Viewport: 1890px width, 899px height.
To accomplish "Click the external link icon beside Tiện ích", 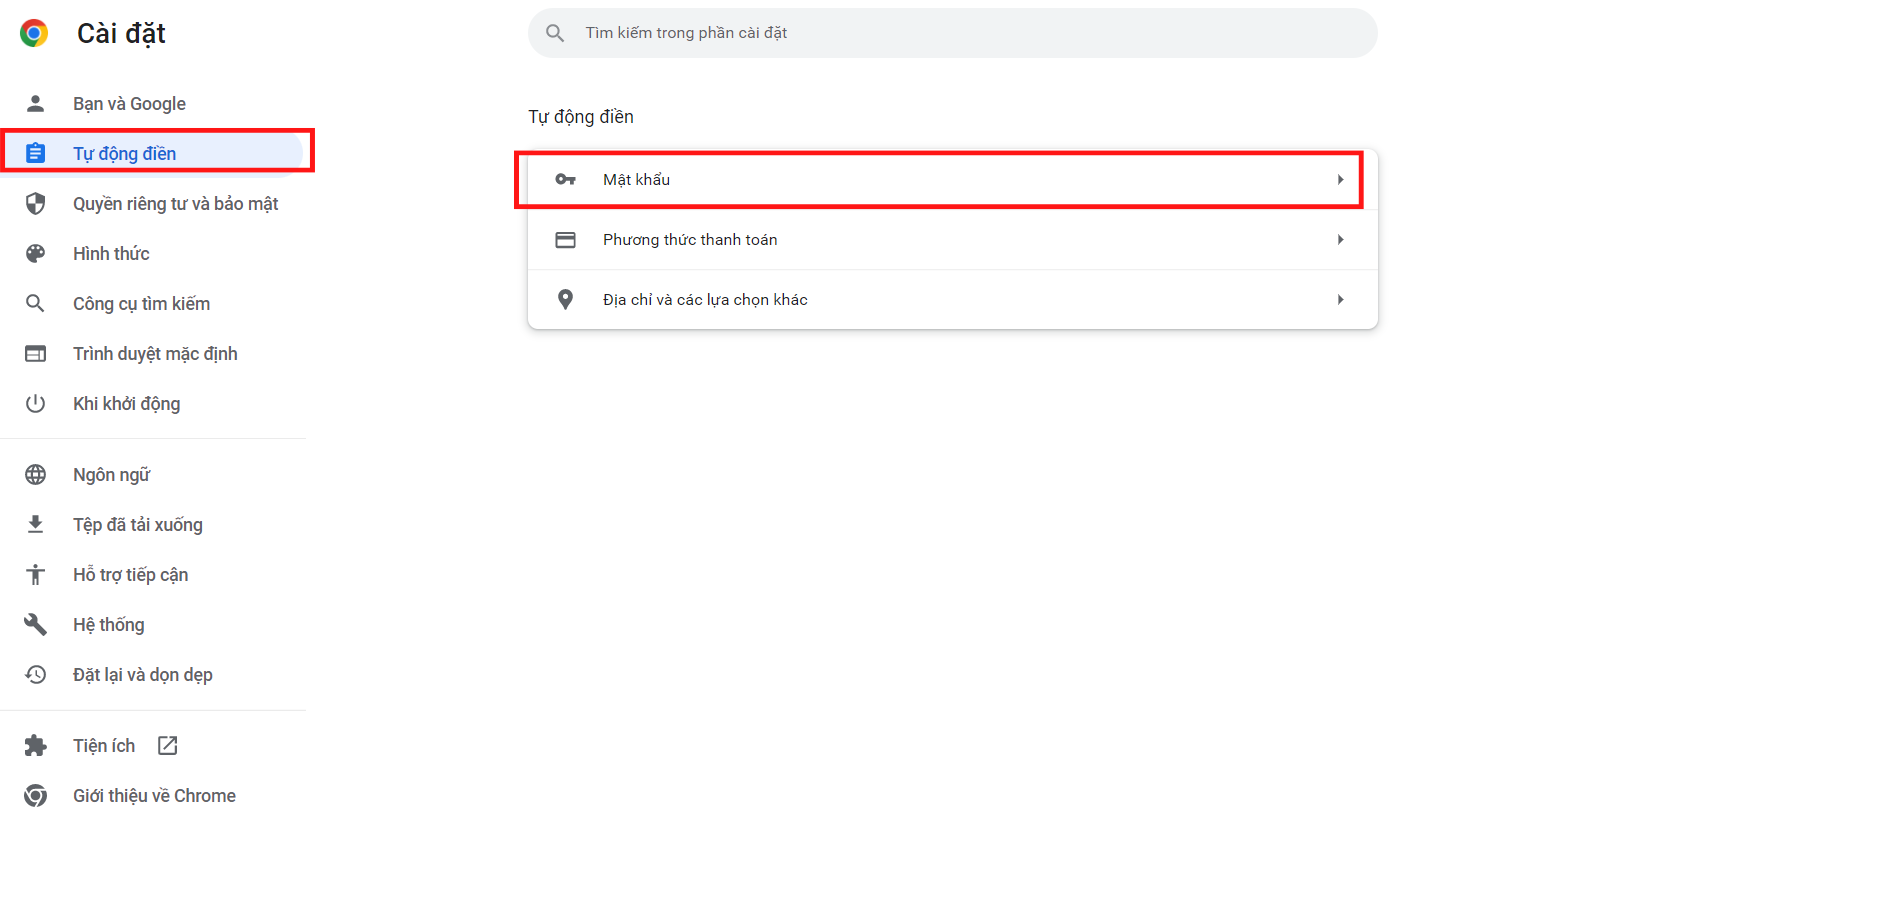I will pyautogui.click(x=168, y=745).
